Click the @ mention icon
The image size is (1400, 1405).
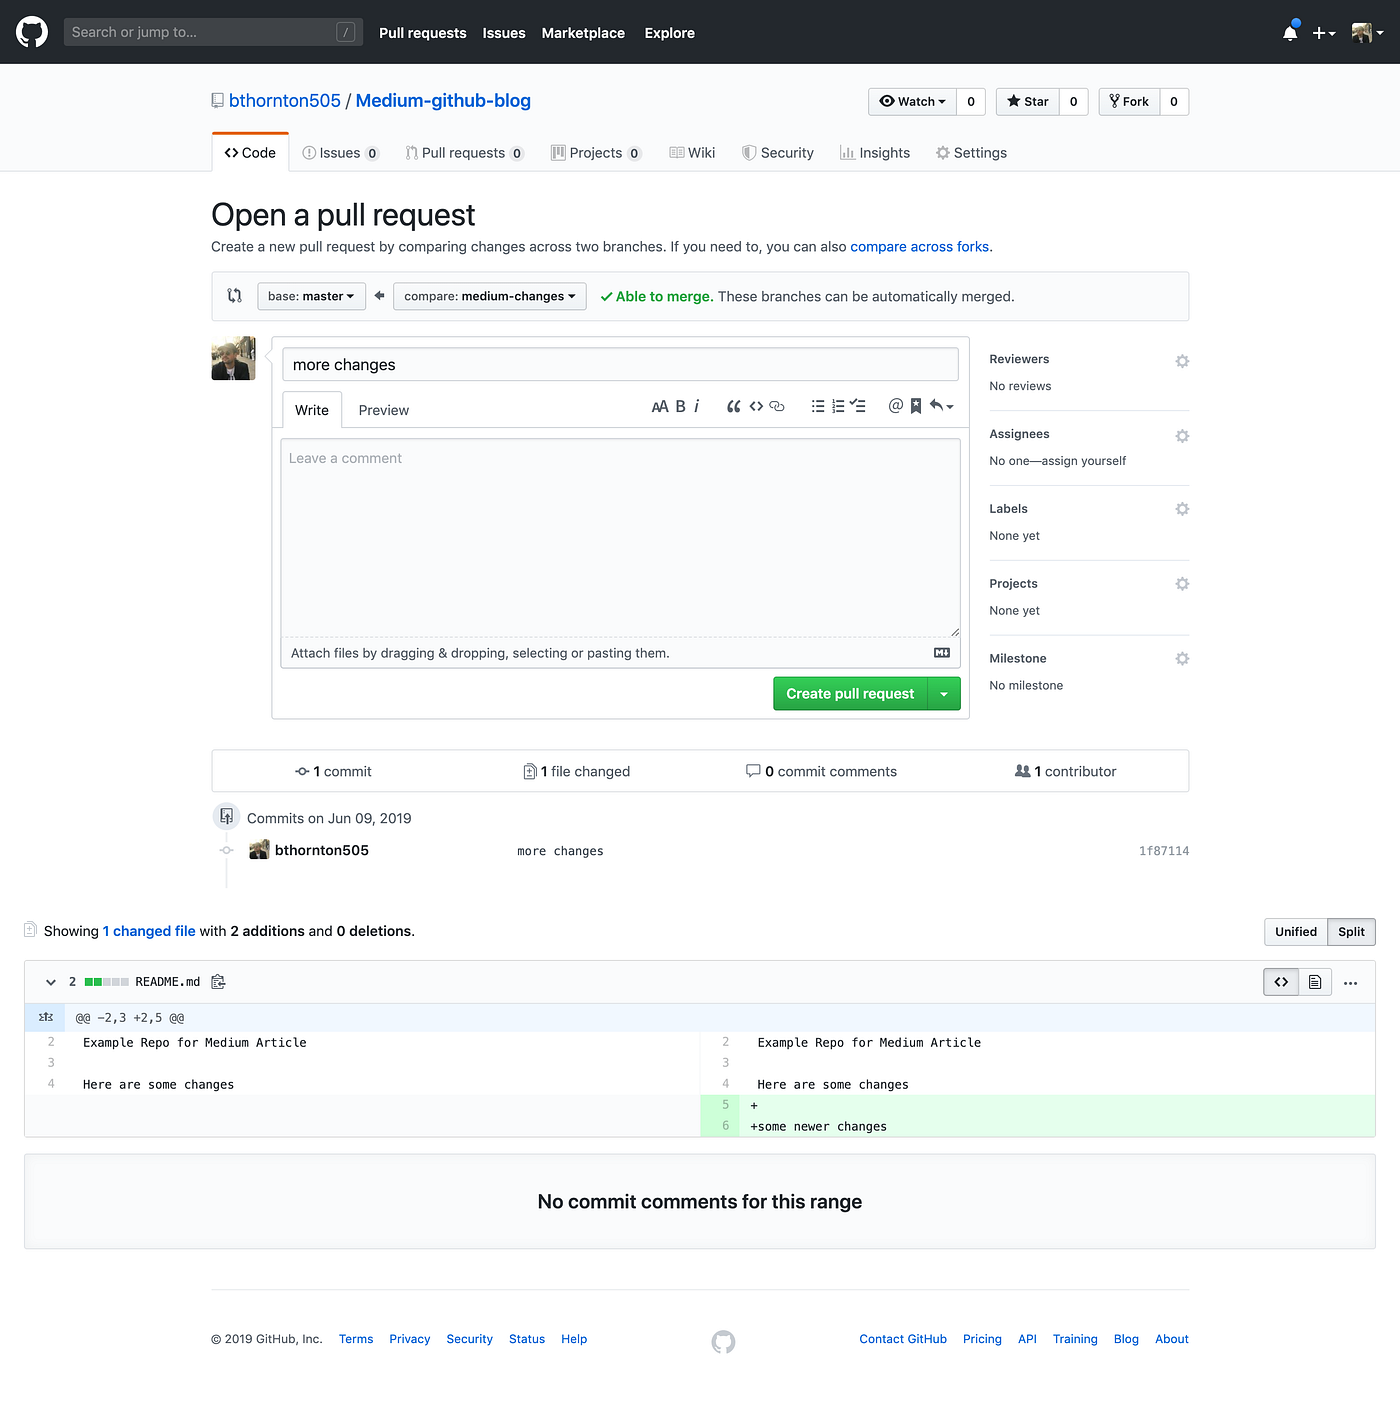(895, 406)
